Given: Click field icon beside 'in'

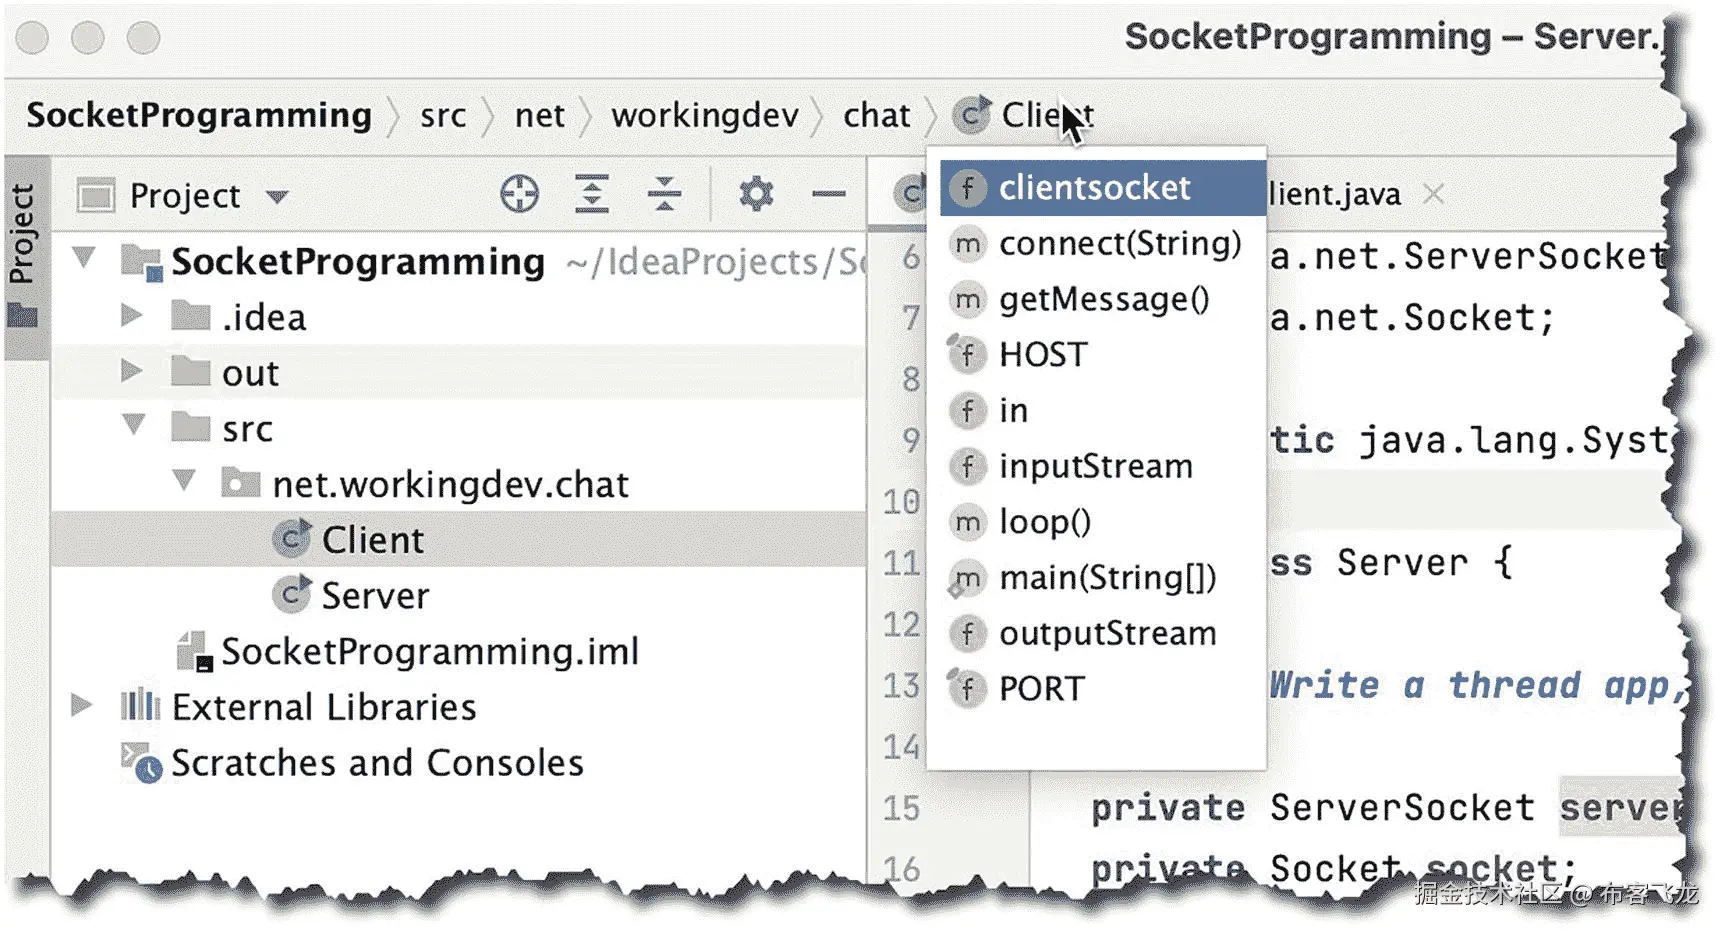Looking at the screenshot, I should (x=967, y=411).
